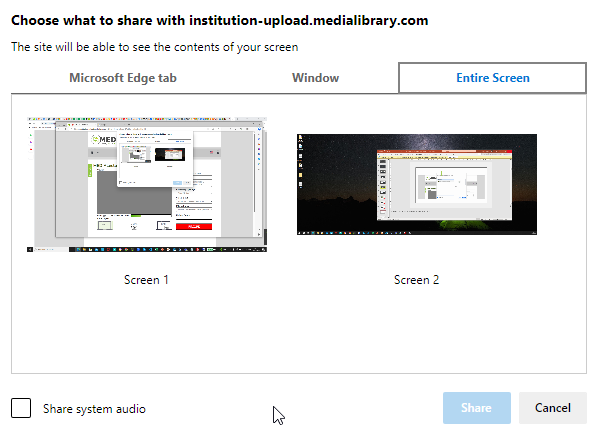Image resolution: width=598 pixels, height=438 pixels.
Task: Switch to the Microsoft Edge tab option
Action: [x=123, y=78]
